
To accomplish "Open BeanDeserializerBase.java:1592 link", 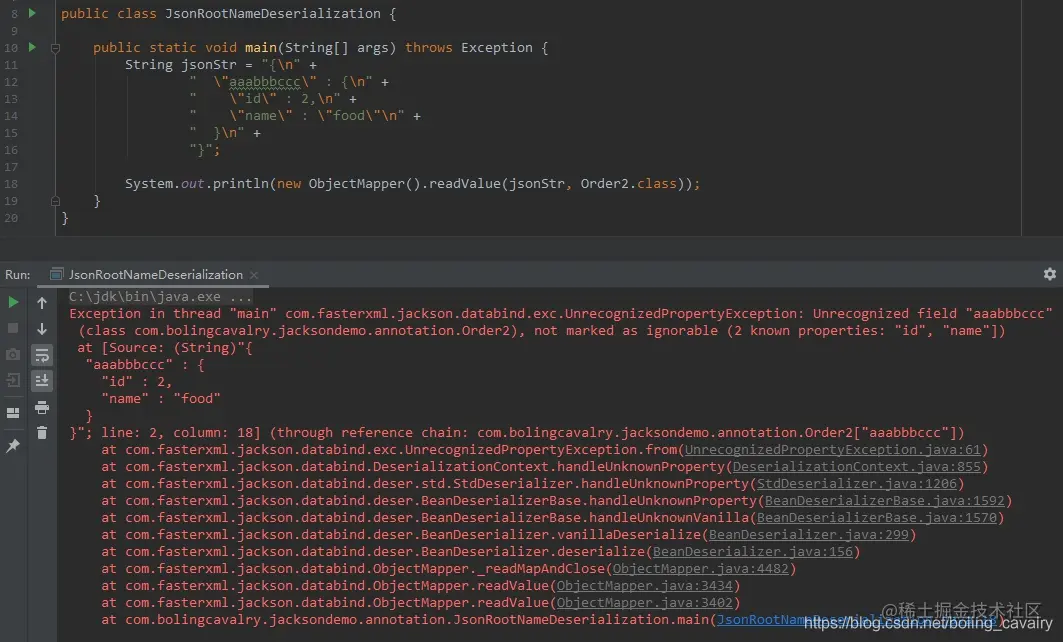I will point(884,500).
